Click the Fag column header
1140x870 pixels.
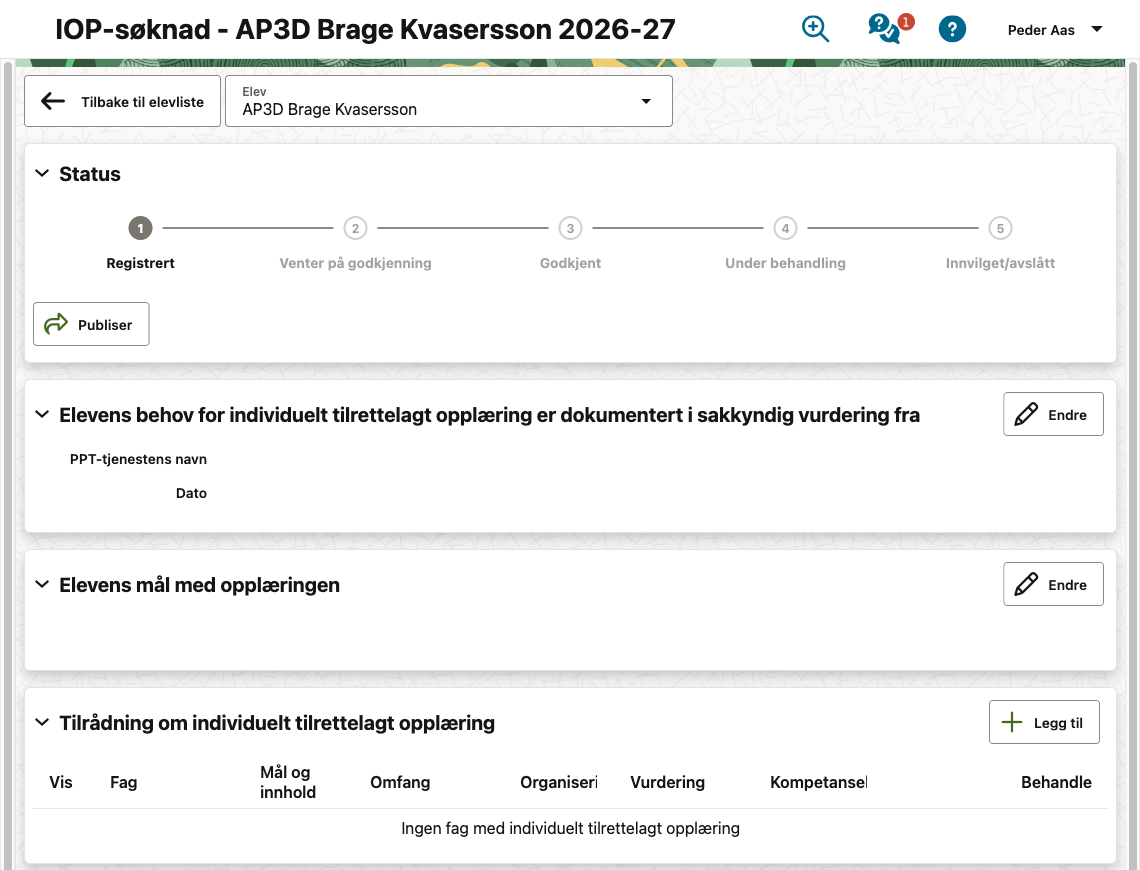pos(124,782)
